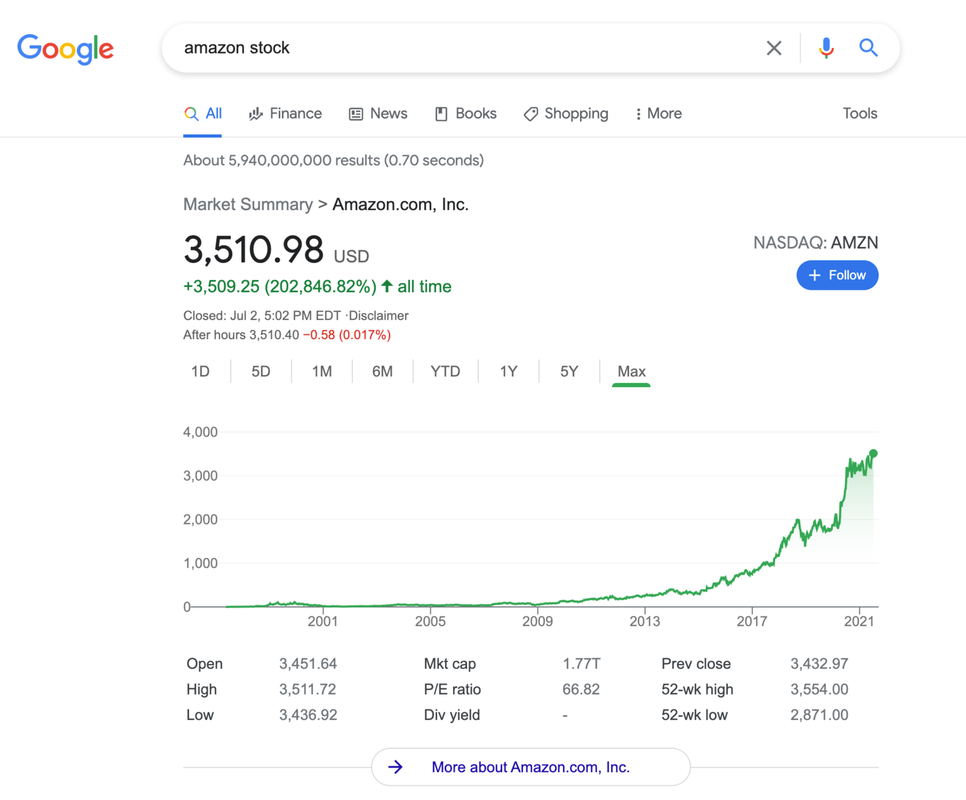Click the After hours 3,510.40 line
The height and width of the screenshot is (800, 966).
pos(287,335)
